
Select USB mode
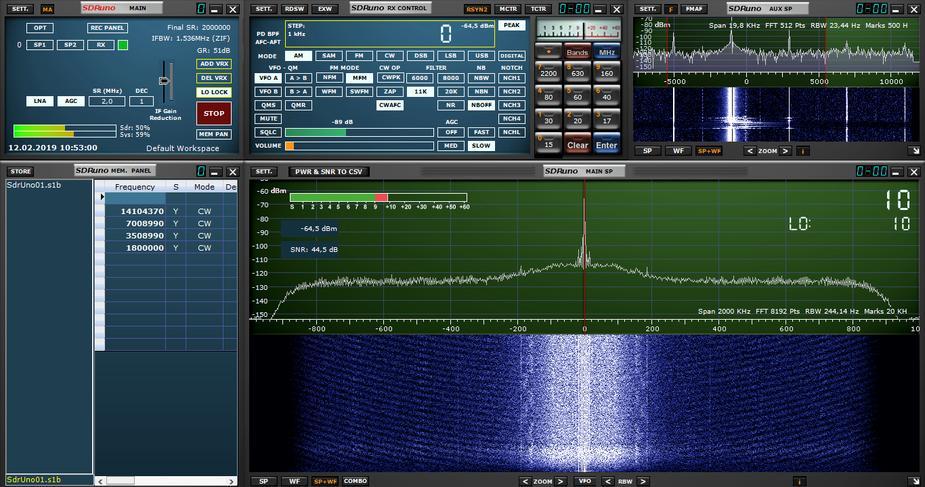(481, 55)
